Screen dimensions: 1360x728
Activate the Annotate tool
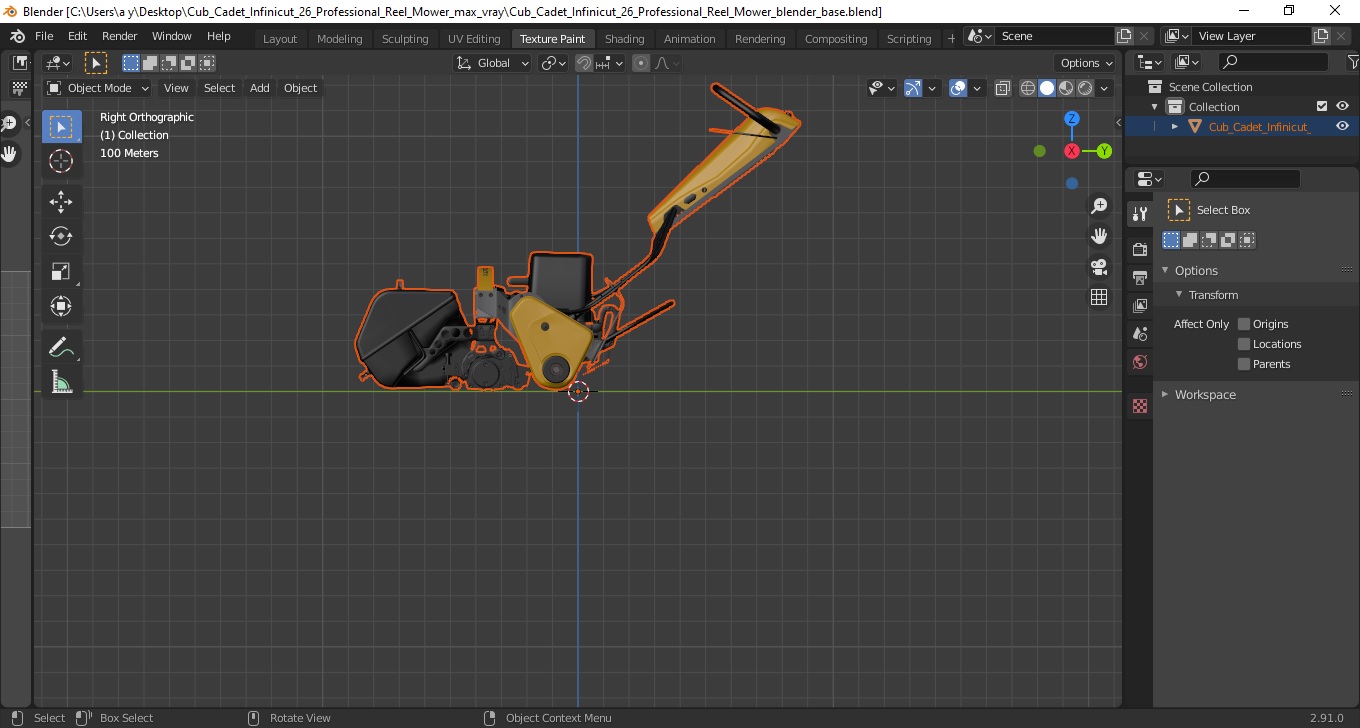click(x=61, y=347)
